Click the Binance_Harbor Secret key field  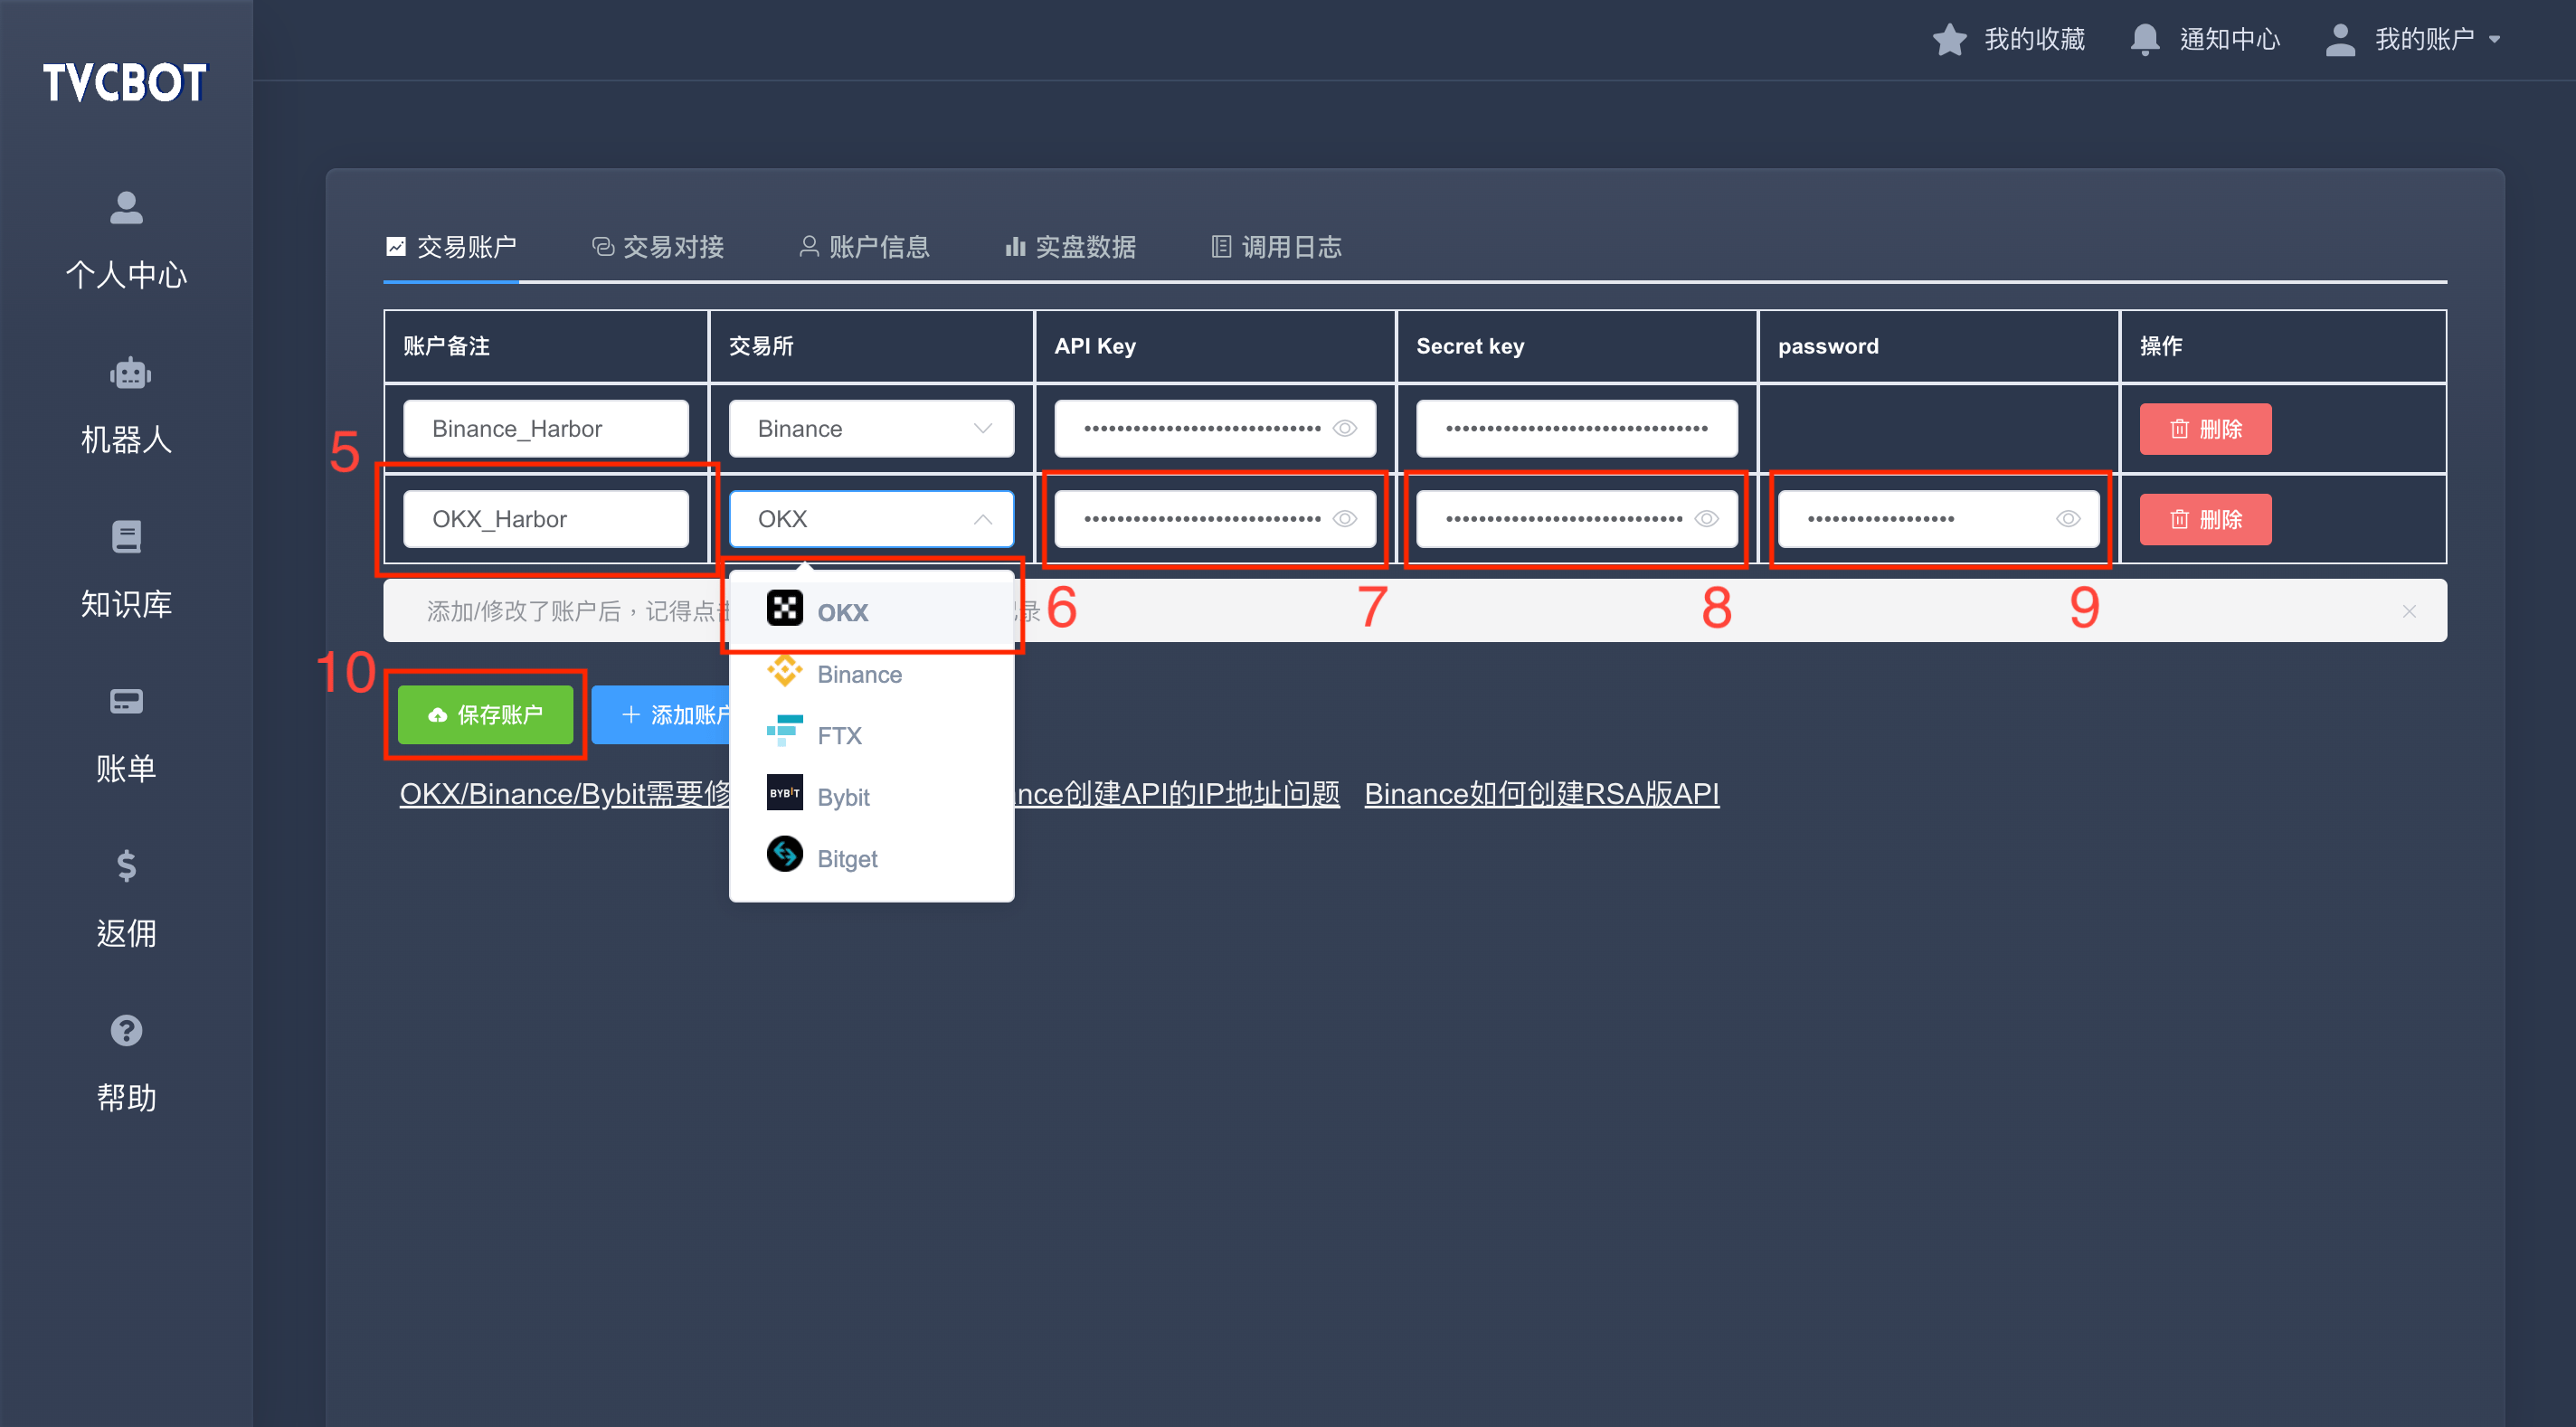pos(1577,429)
